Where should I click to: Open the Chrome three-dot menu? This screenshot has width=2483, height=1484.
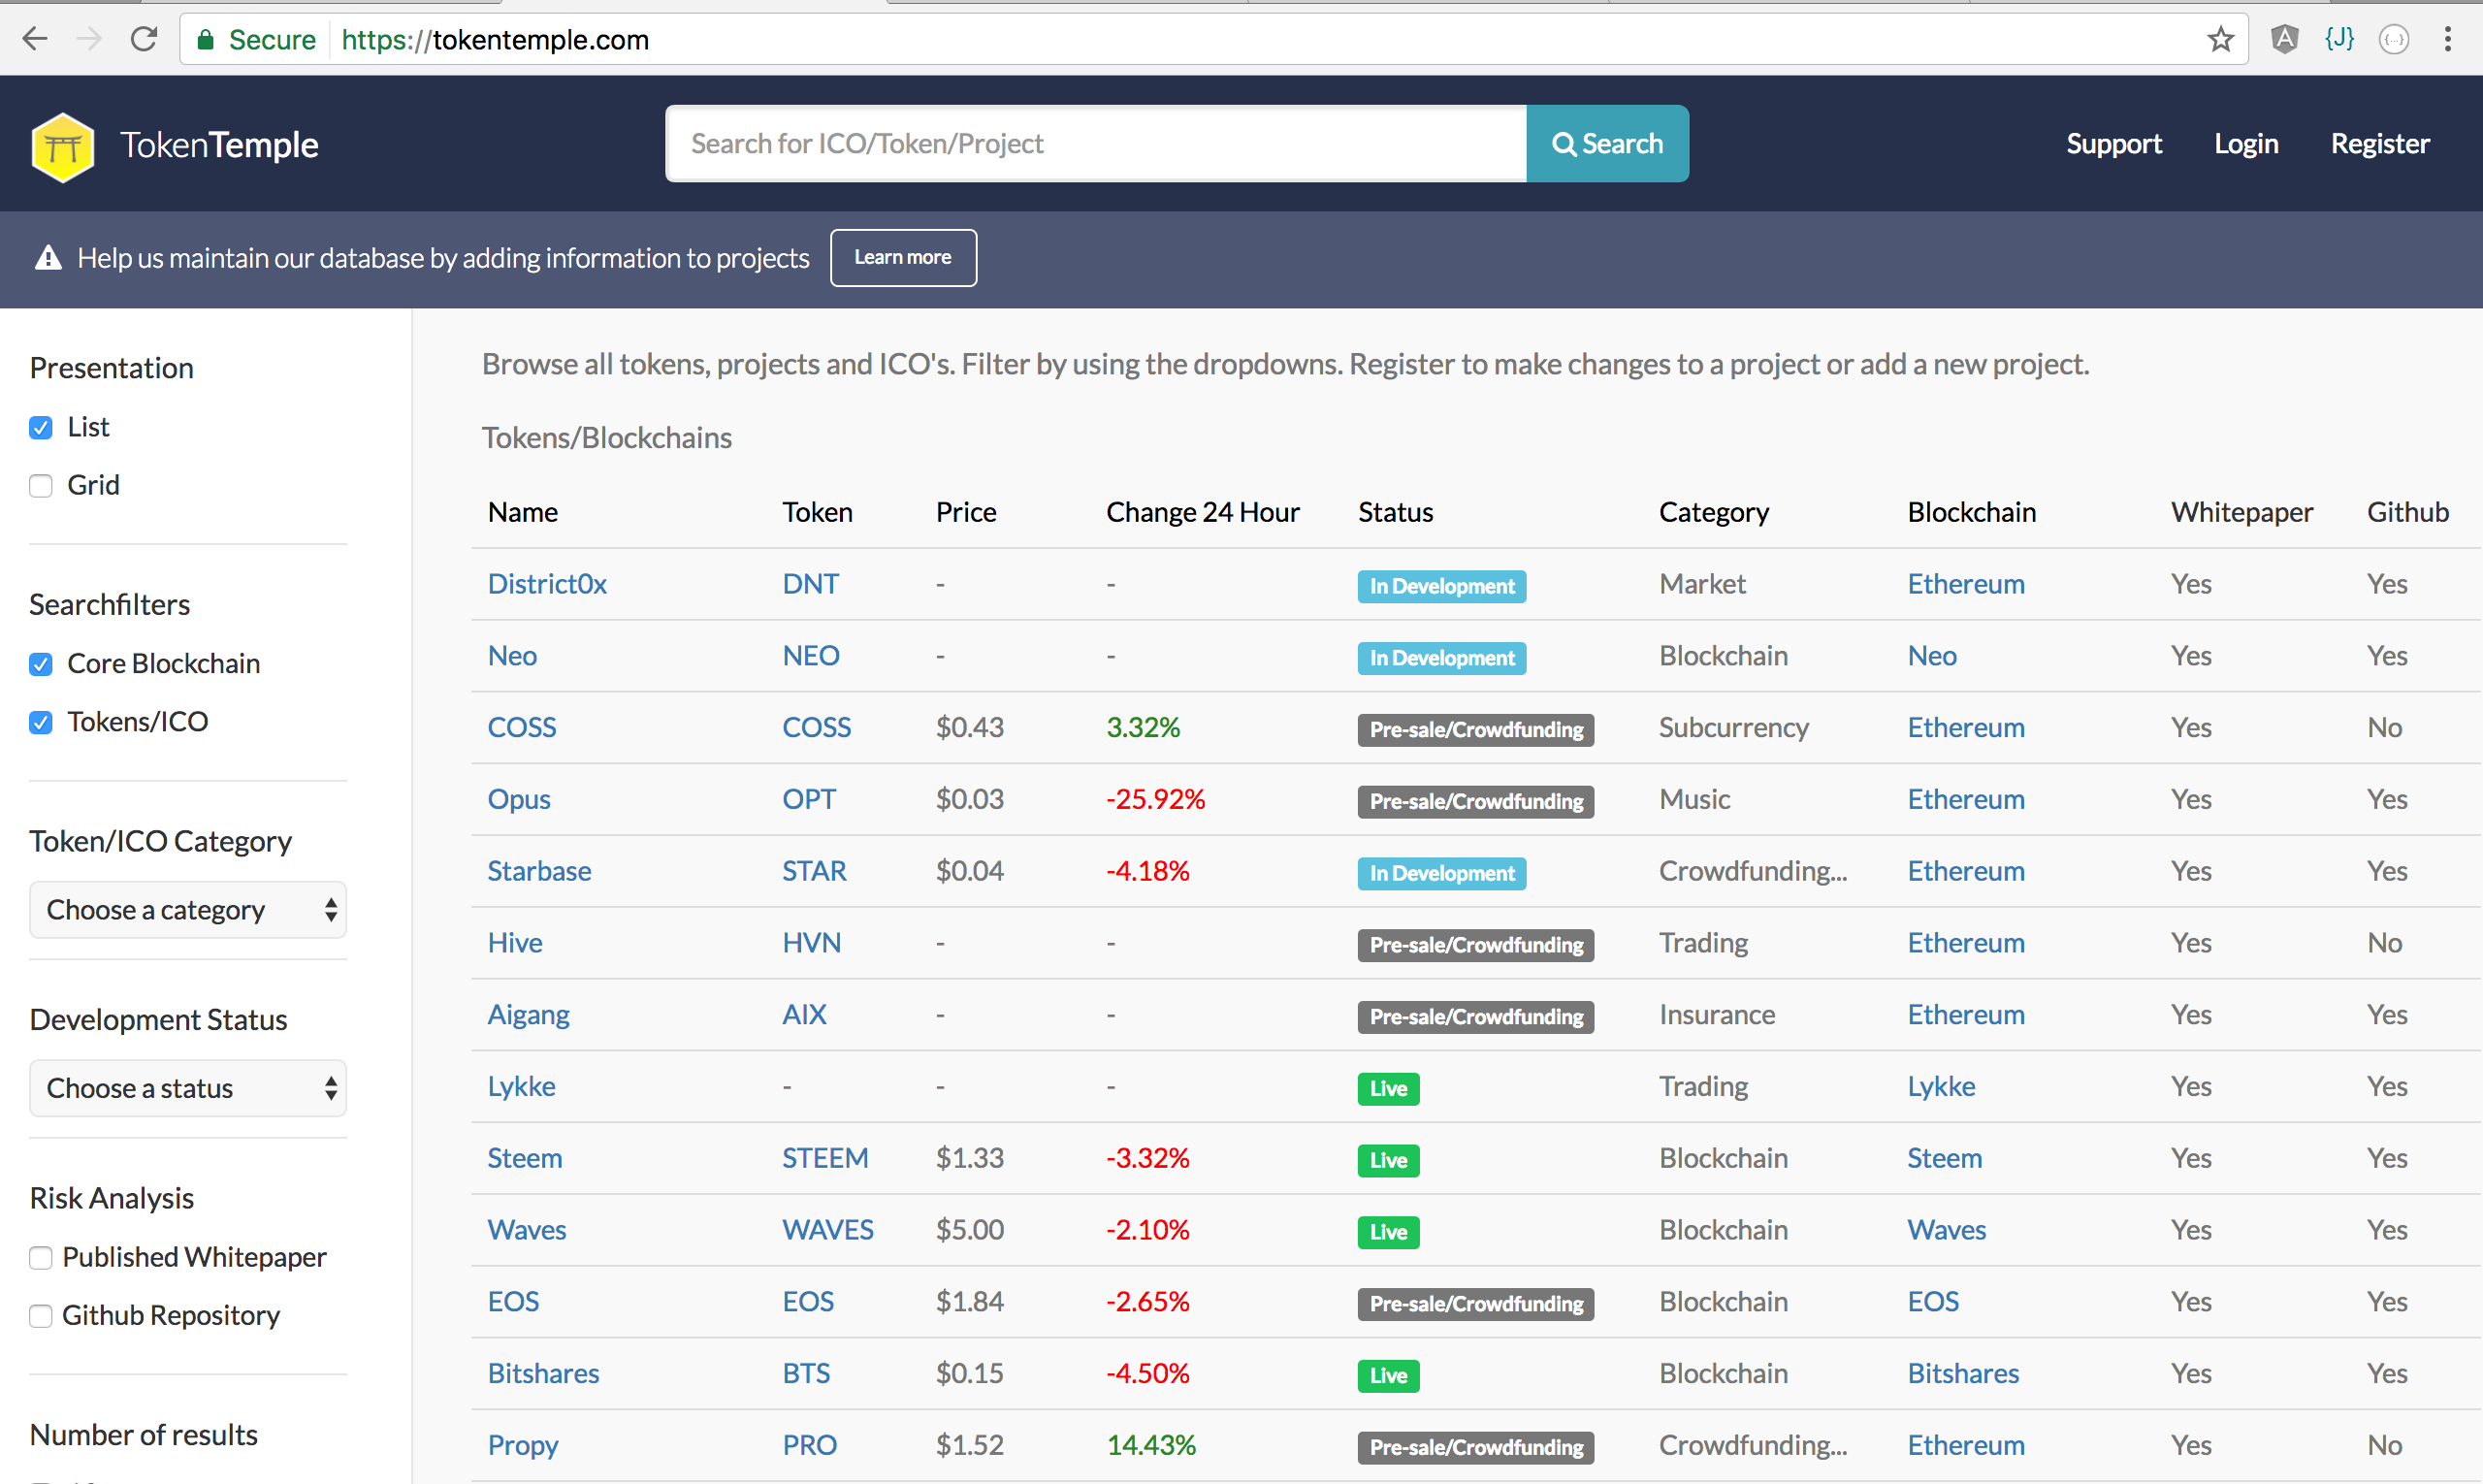(x=2448, y=40)
